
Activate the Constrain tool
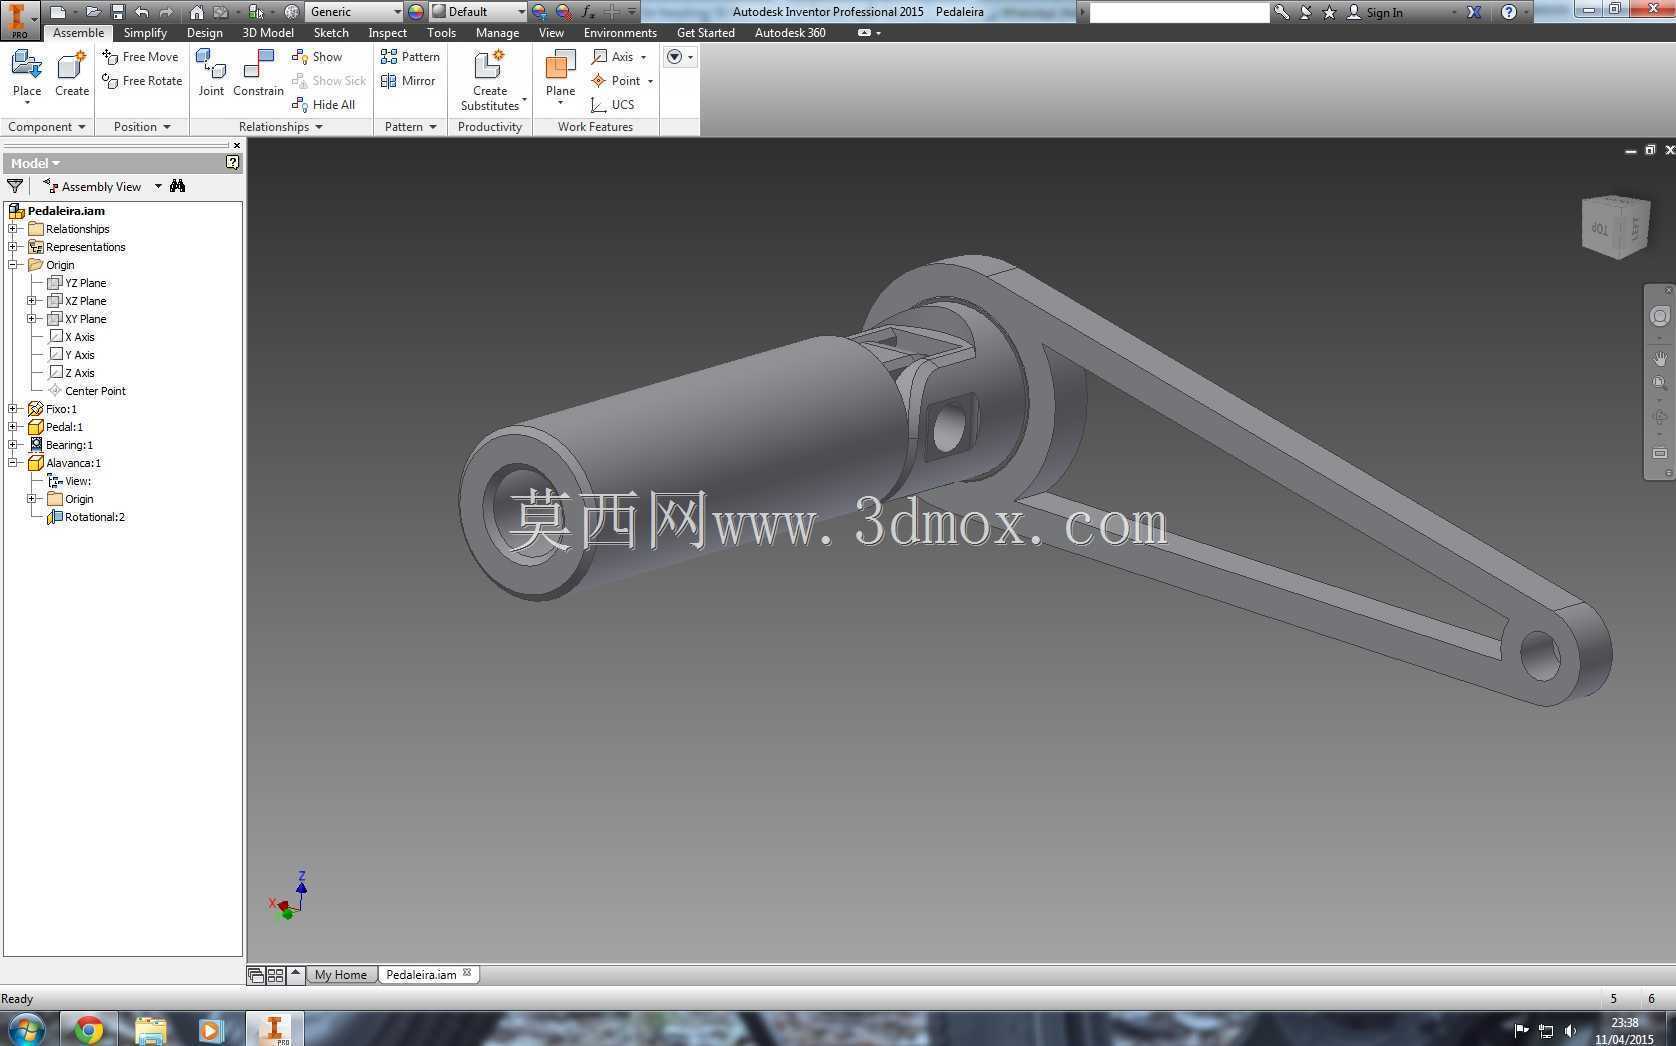[x=258, y=73]
